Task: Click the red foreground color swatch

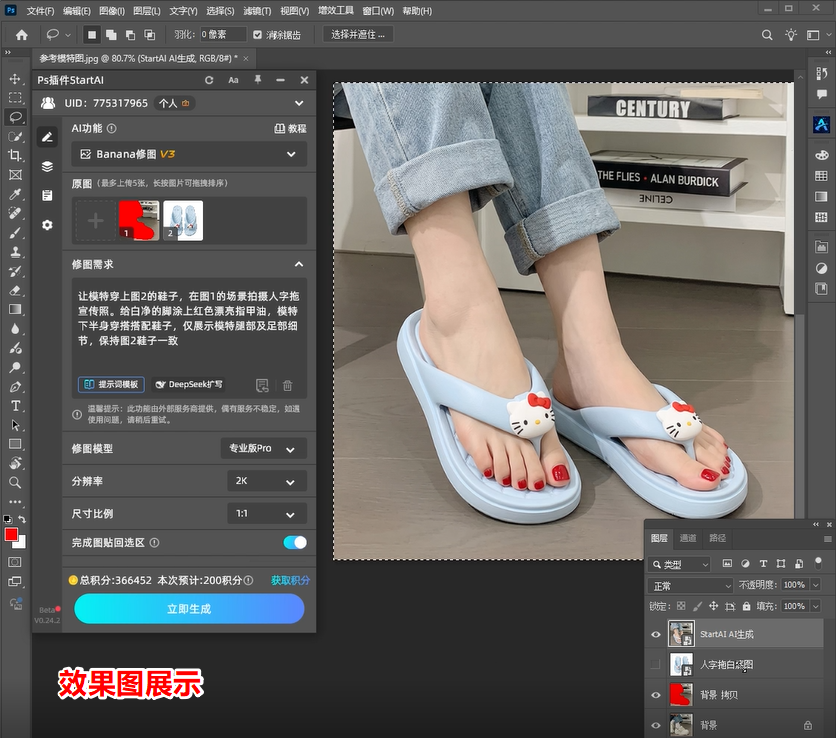Action: (10, 534)
